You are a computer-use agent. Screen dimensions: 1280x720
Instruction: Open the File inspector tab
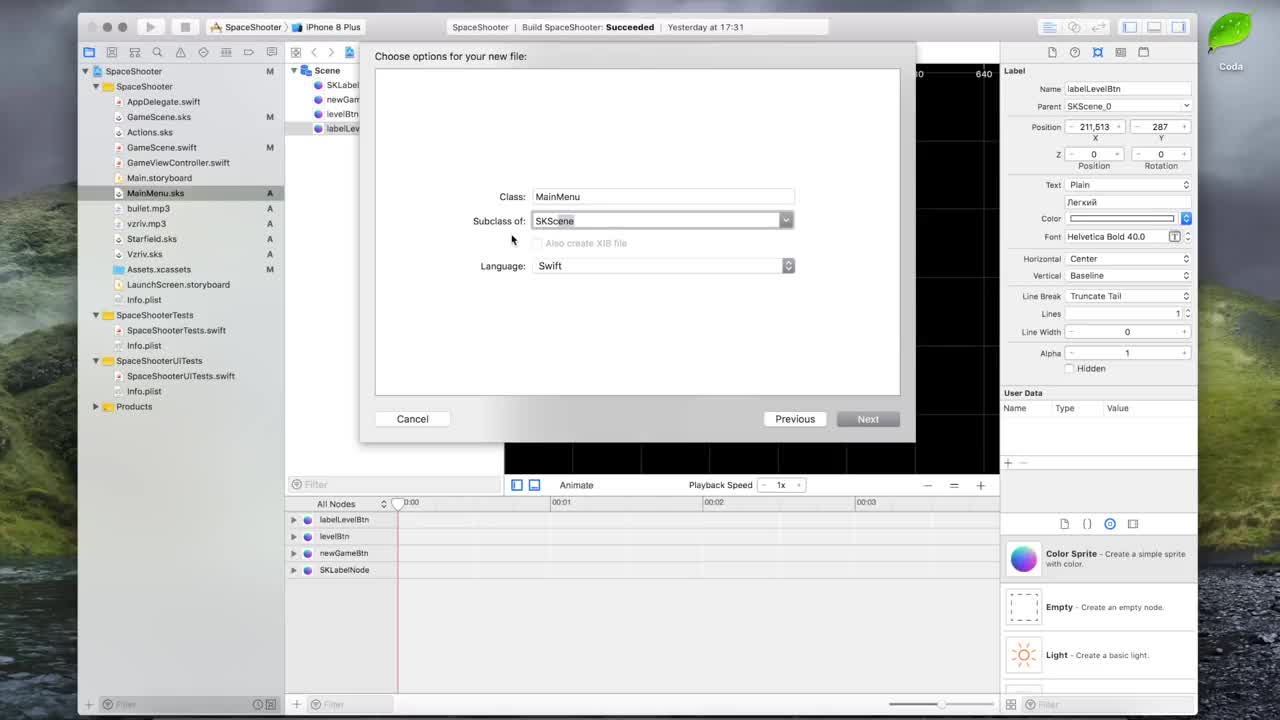(1052, 52)
